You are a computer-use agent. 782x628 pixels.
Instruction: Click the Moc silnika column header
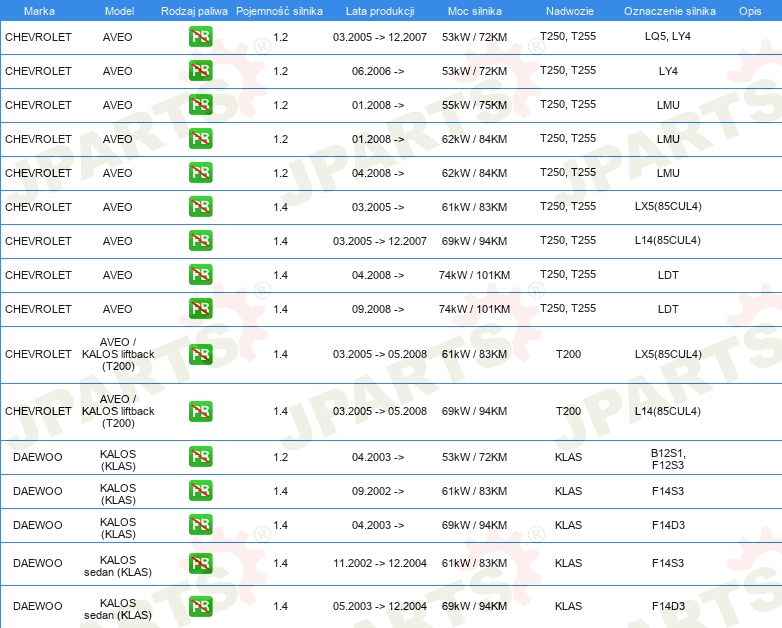pyautogui.click(x=475, y=11)
